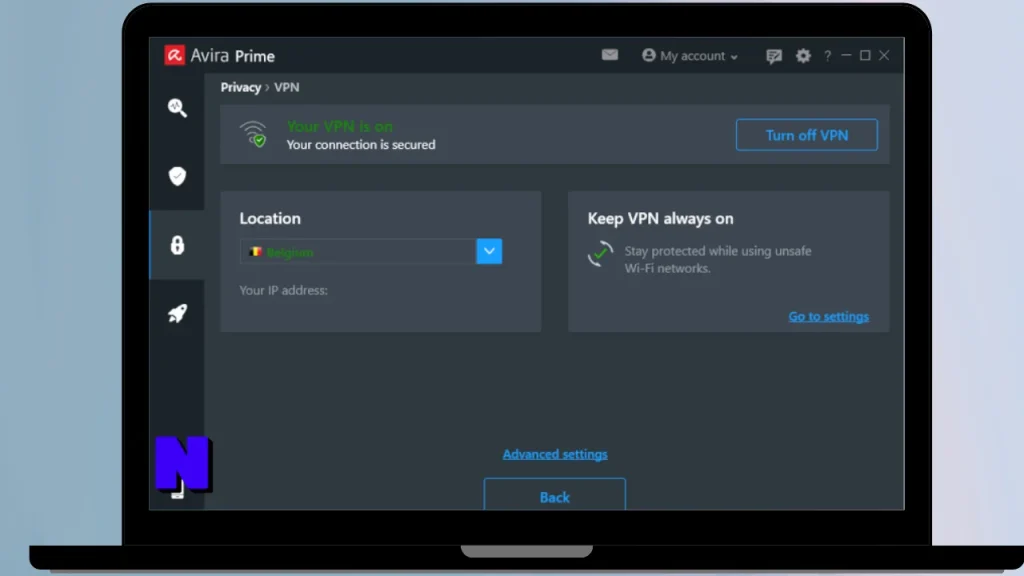Open the My account dropdown
The image size is (1024, 576).
click(690, 56)
